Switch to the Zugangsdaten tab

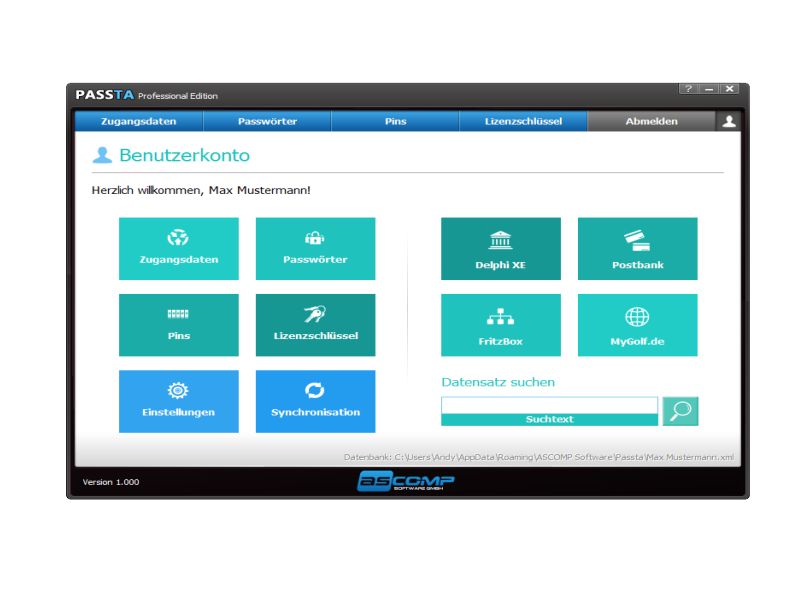click(x=139, y=121)
